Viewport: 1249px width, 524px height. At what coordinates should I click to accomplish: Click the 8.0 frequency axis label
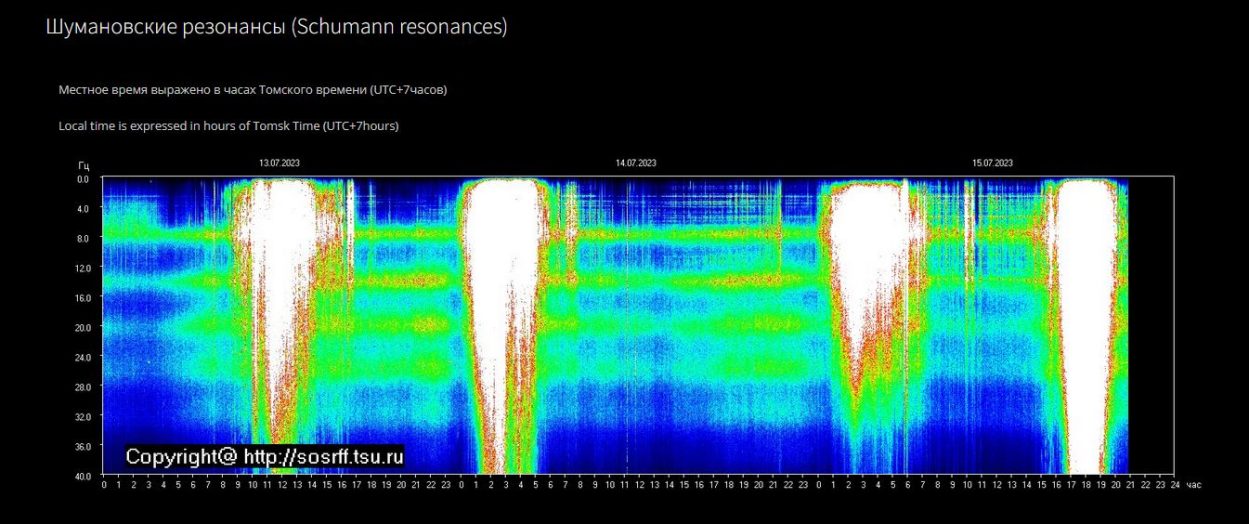83,238
